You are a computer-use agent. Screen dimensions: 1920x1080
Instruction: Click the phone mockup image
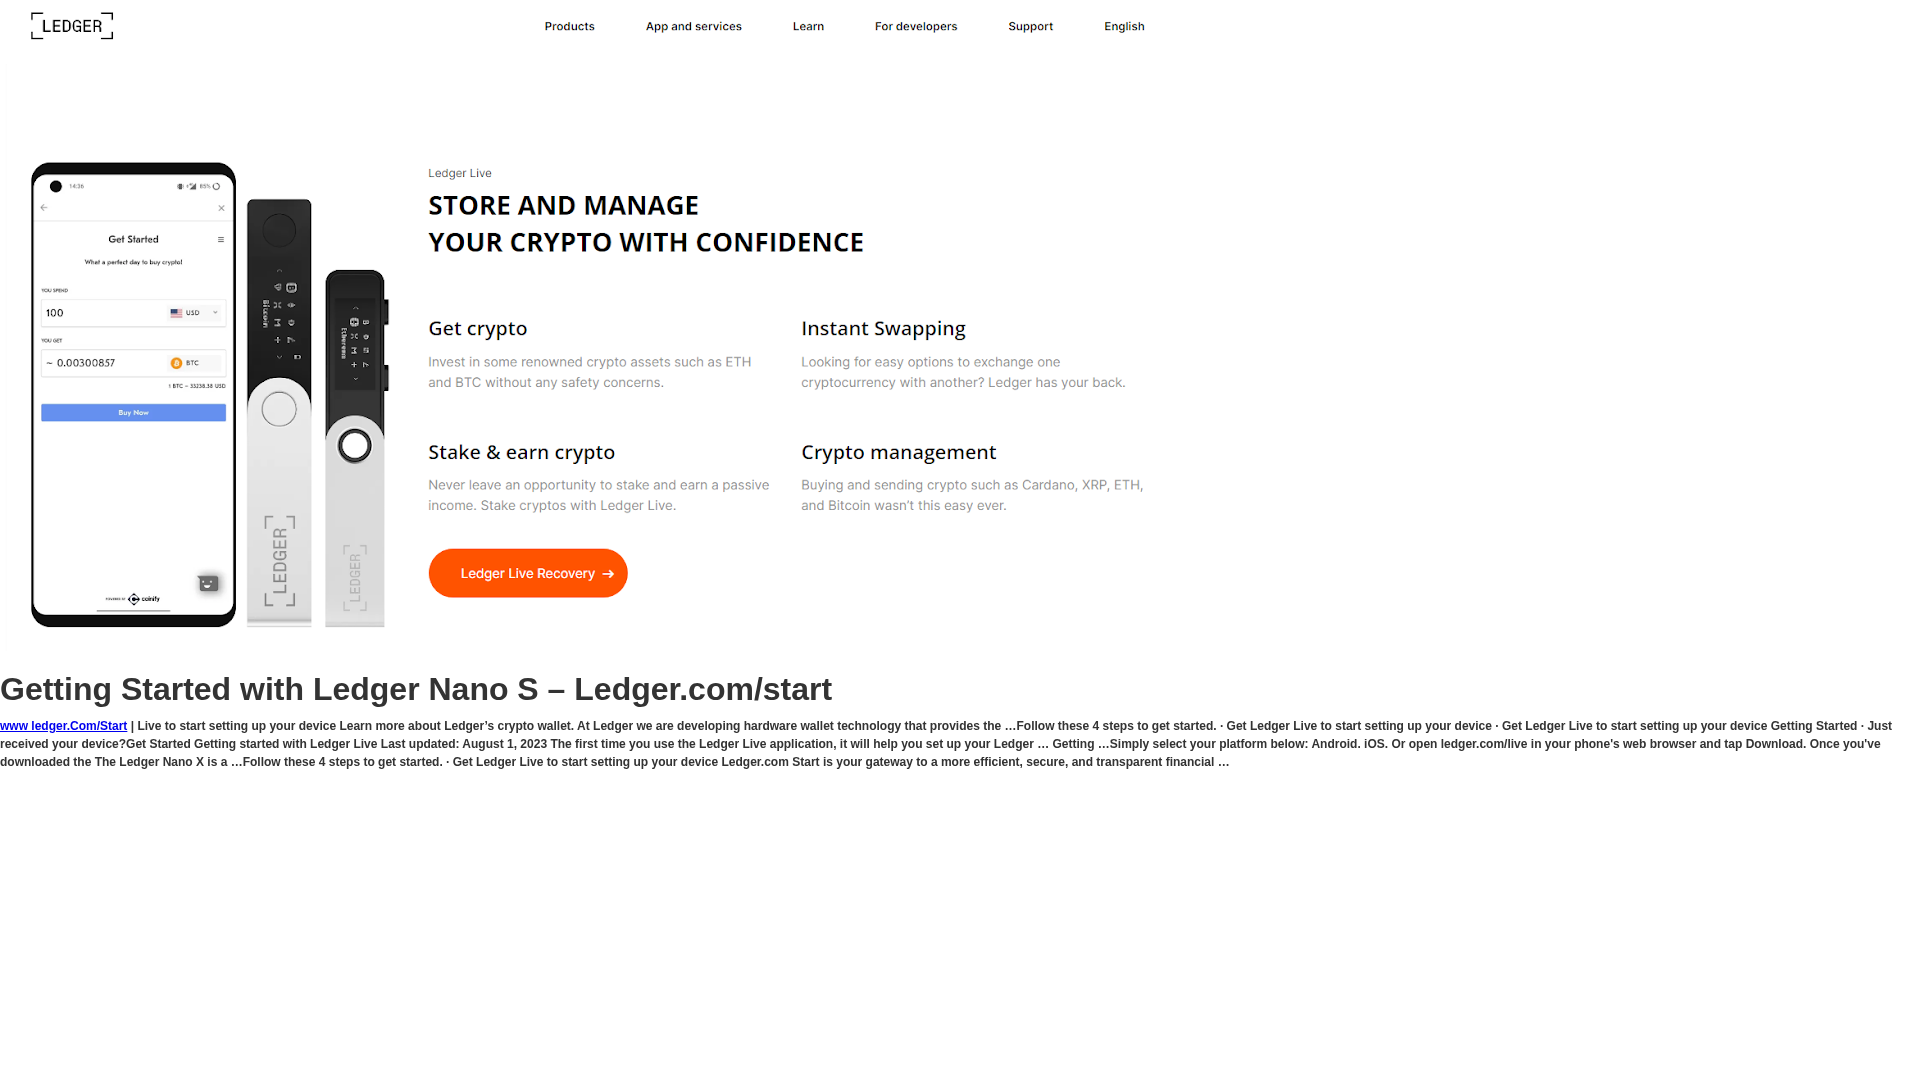point(133,395)
